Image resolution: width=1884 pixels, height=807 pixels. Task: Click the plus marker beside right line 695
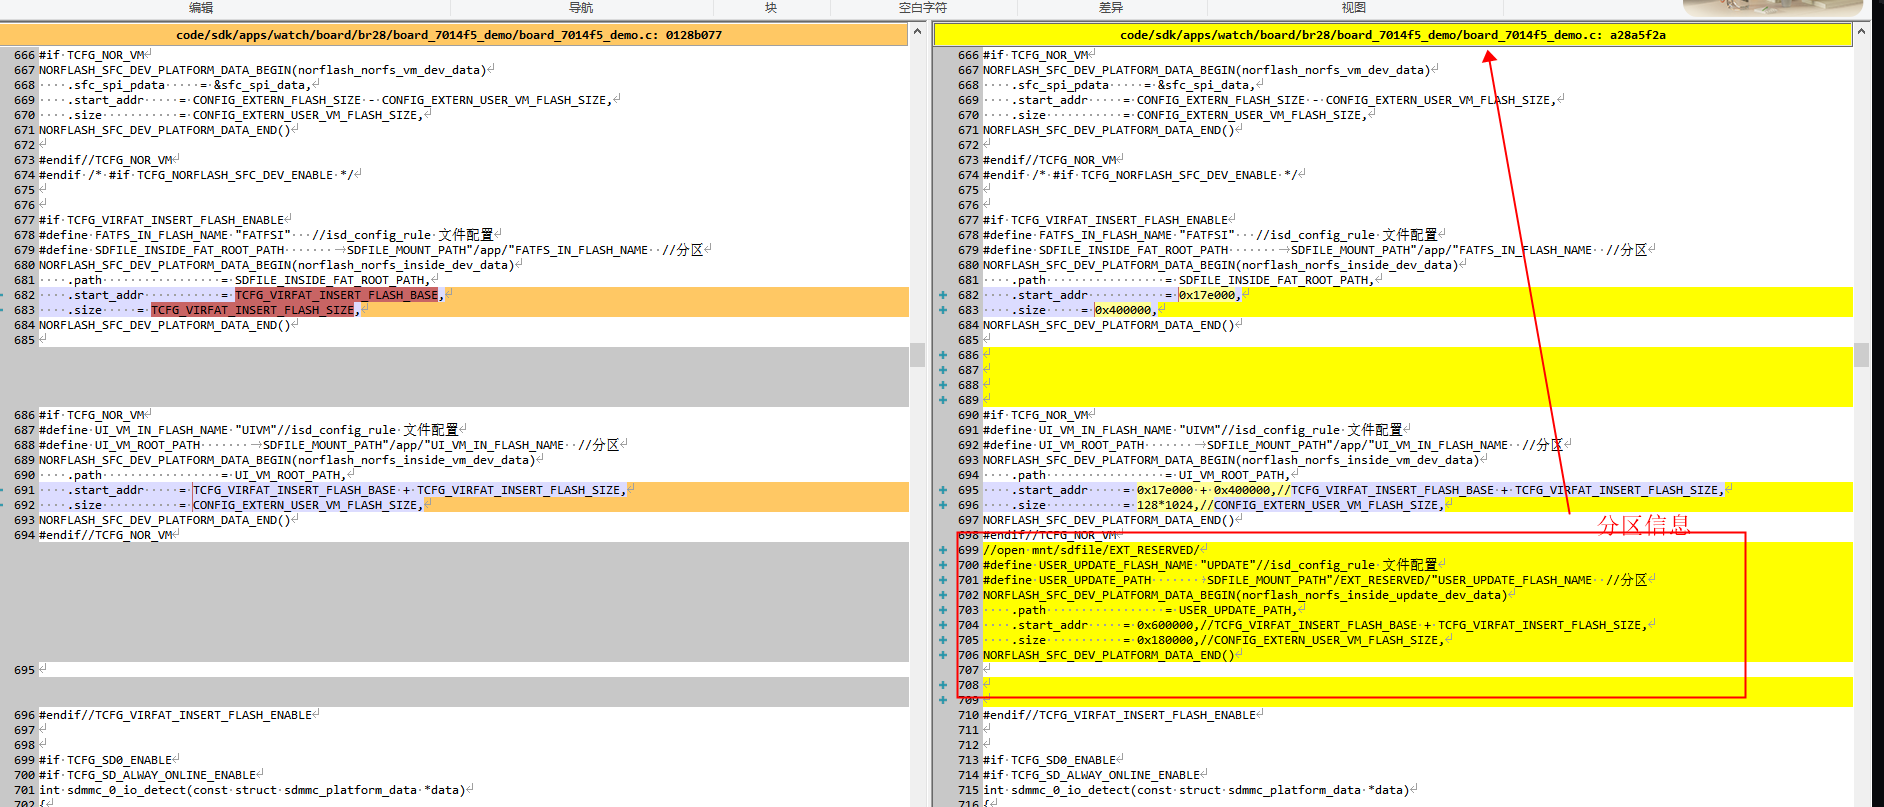click(943, 490)
